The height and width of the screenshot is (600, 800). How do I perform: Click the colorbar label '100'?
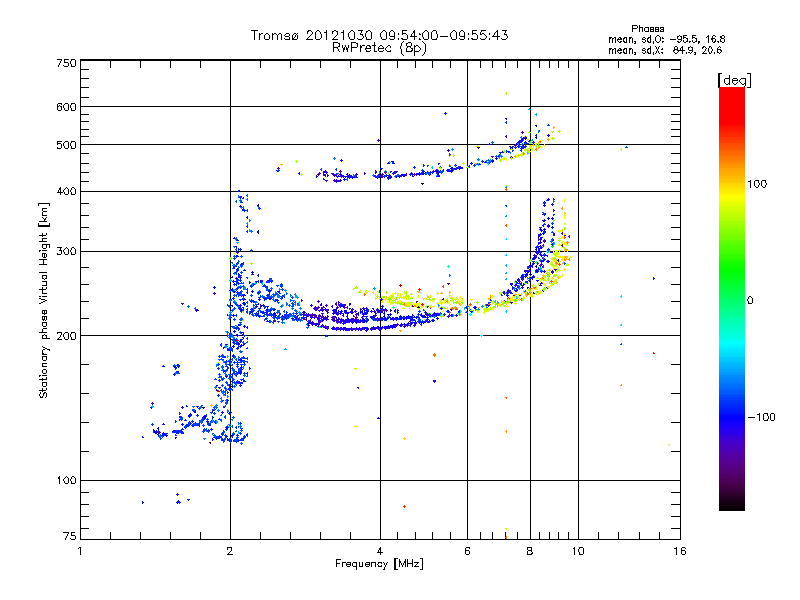757,184
